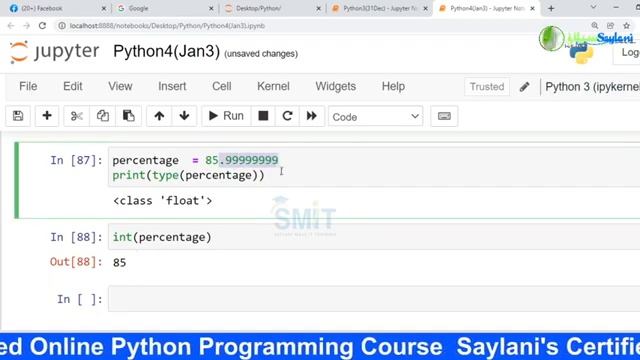Screen dimensions: 640x360
Task: Close the Python4(Jan3) tab
Action: coord(532,8)
